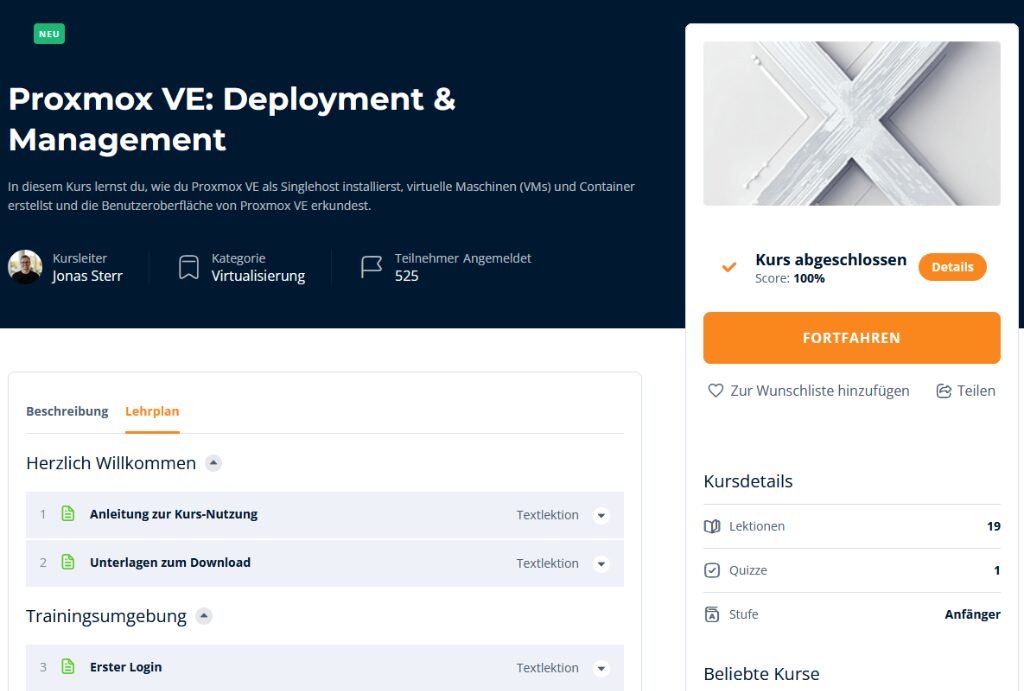Click the orange course-completed checkmark icon
The height and width of the screenshot is (691, 1024).
coord(729,266)
